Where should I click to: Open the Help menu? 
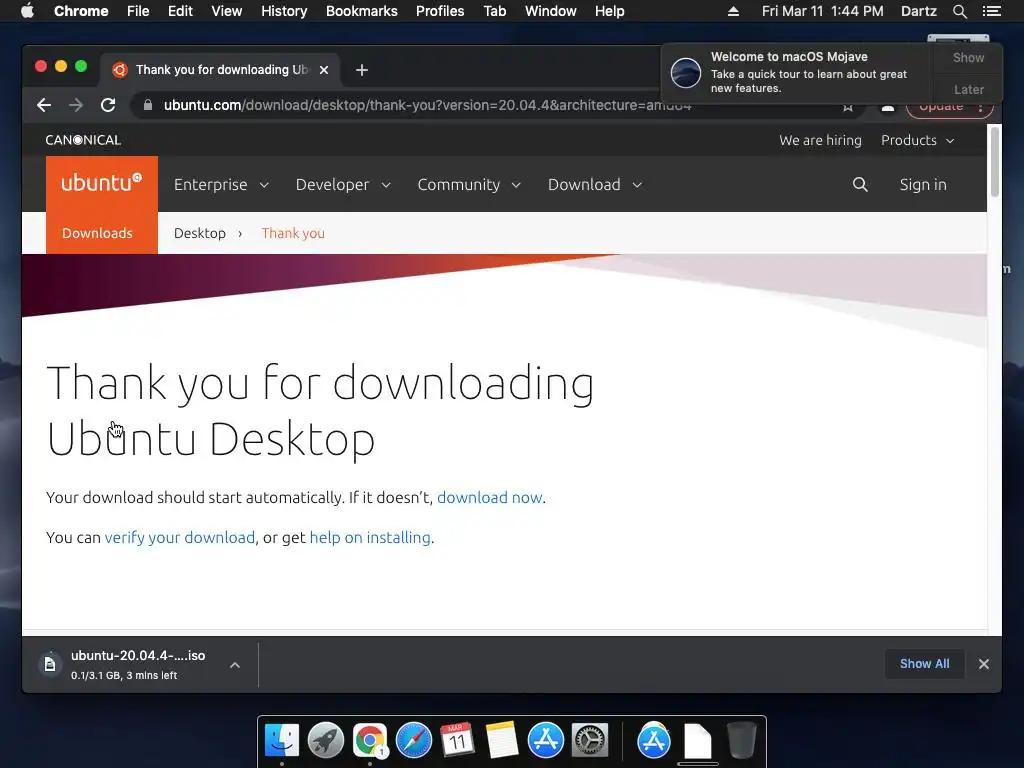609,11
